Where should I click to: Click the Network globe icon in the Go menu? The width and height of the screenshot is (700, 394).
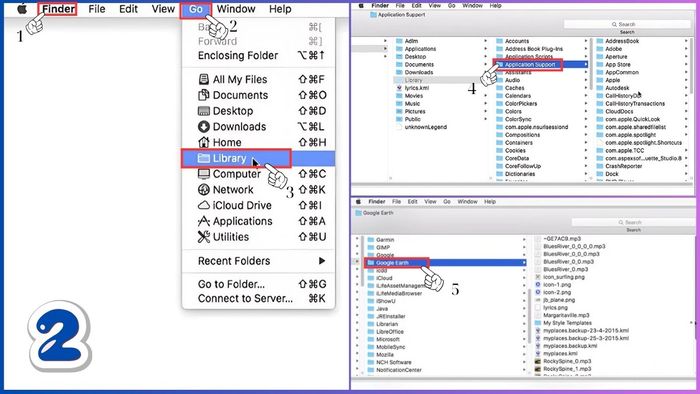click(x=204, y=190)
